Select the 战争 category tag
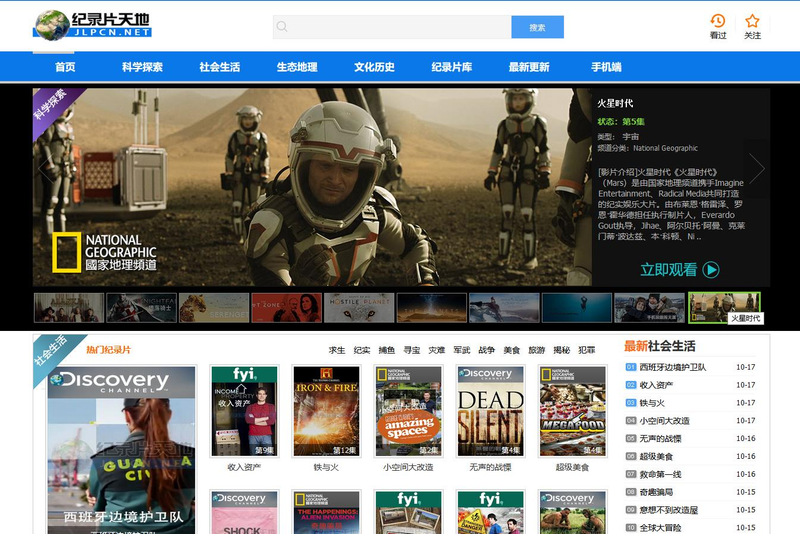800x534 pixels. (x=486, y=350)
